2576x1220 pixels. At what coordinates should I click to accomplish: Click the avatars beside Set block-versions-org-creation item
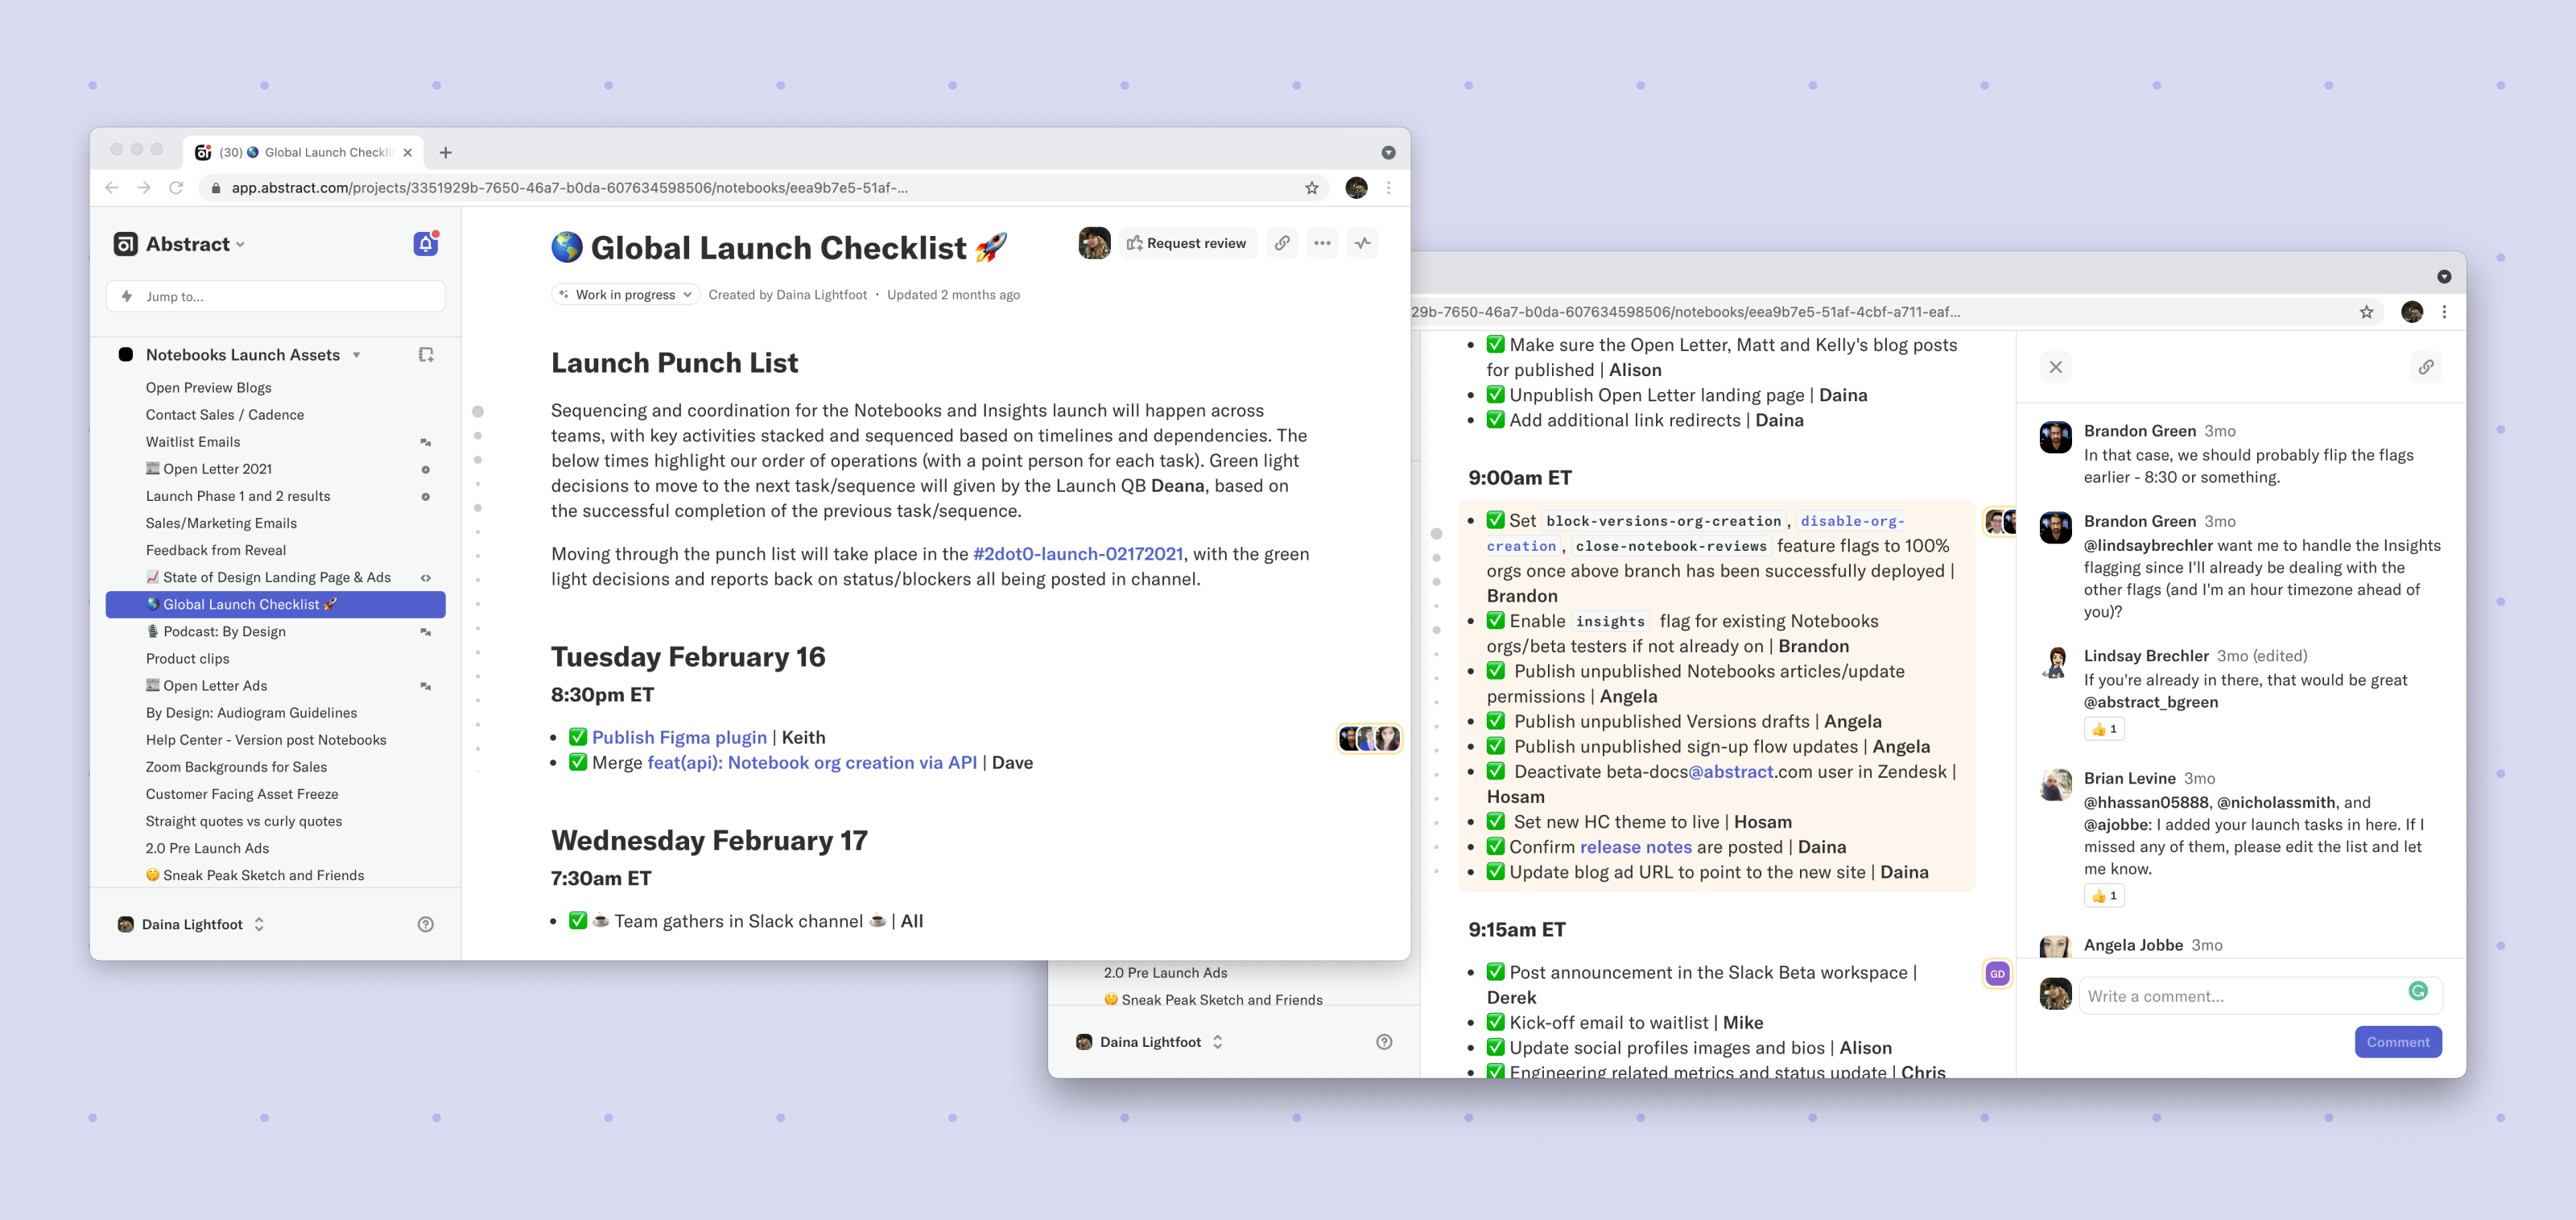(x=2000, y=522)
